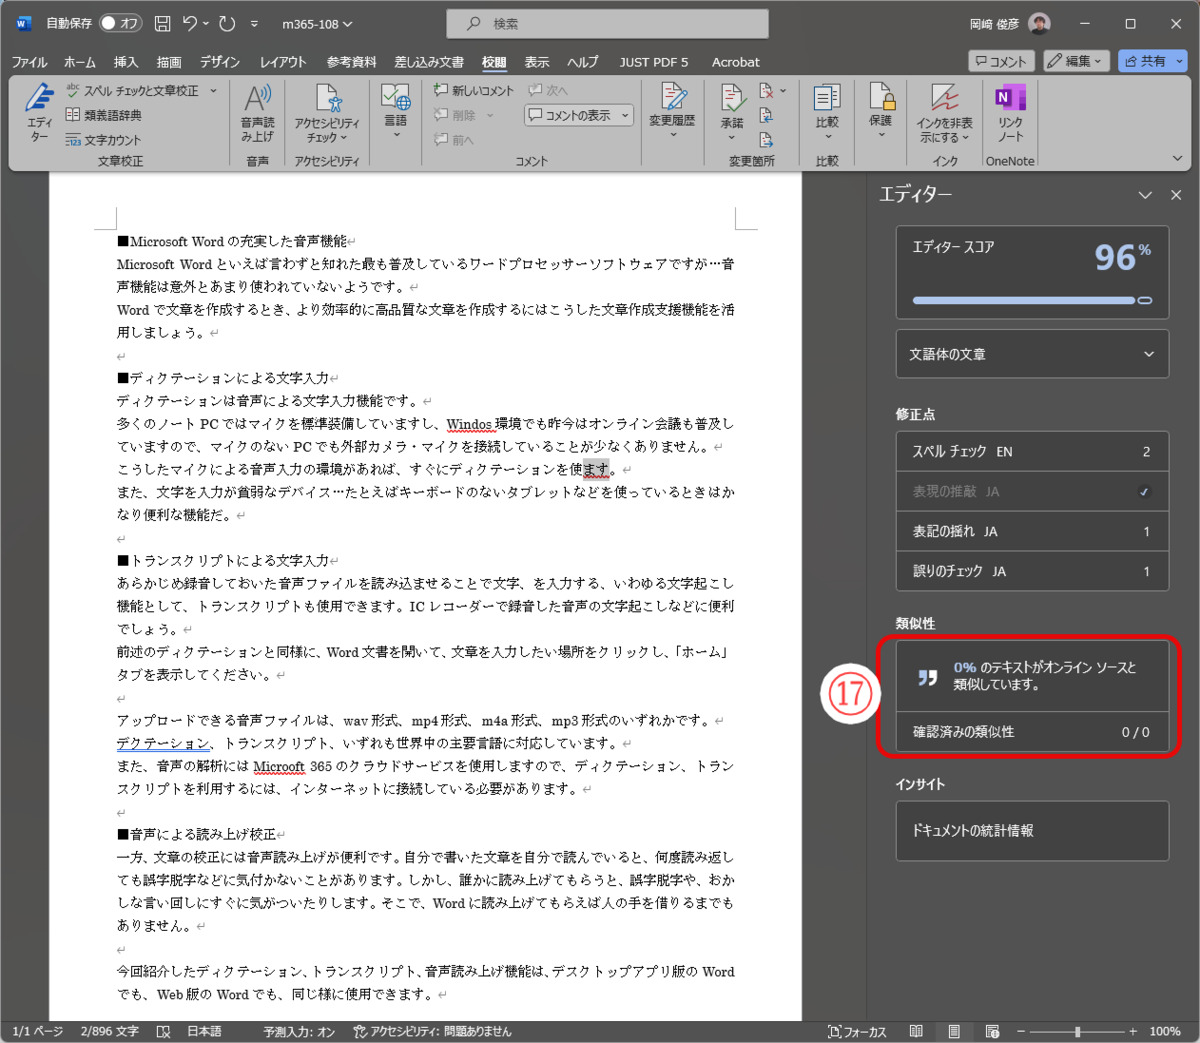1200x1043 pixels.
Task: Open error check (誤りのチェック JA) item
Action: click(1032, 572)
